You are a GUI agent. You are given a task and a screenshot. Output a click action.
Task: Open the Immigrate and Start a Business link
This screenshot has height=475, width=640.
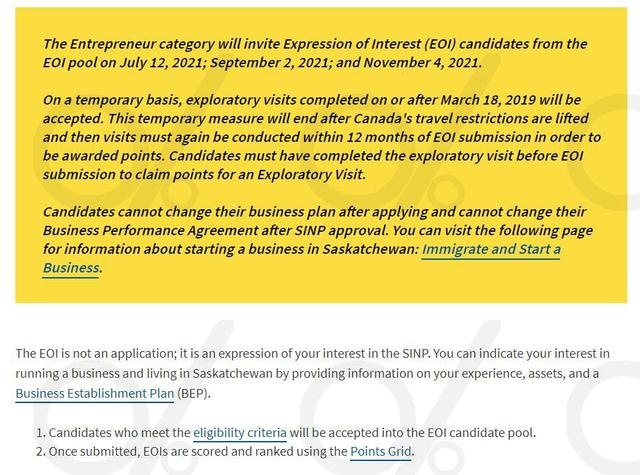(x=491, y=249)
